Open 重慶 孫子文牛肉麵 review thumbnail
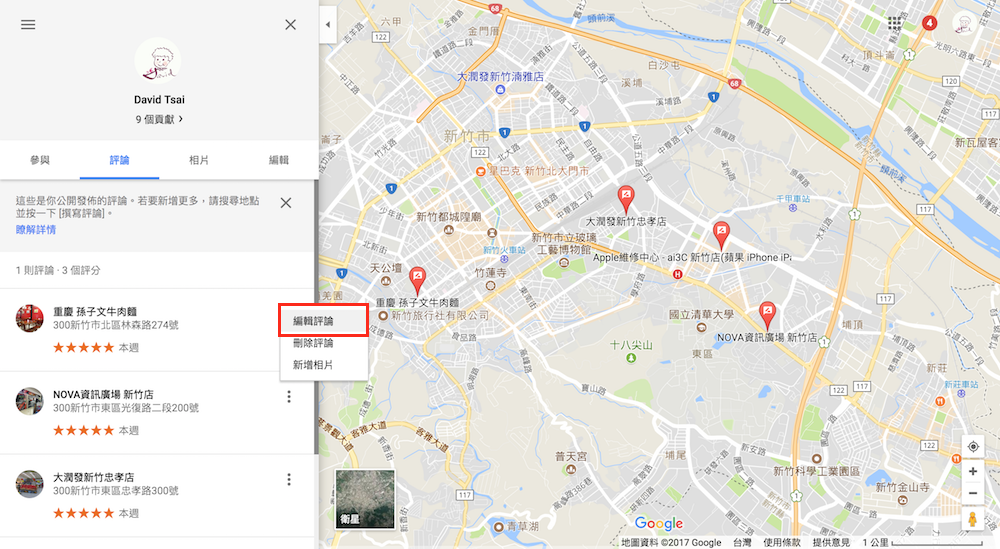The image size is (1000, 549). [29, 318]
